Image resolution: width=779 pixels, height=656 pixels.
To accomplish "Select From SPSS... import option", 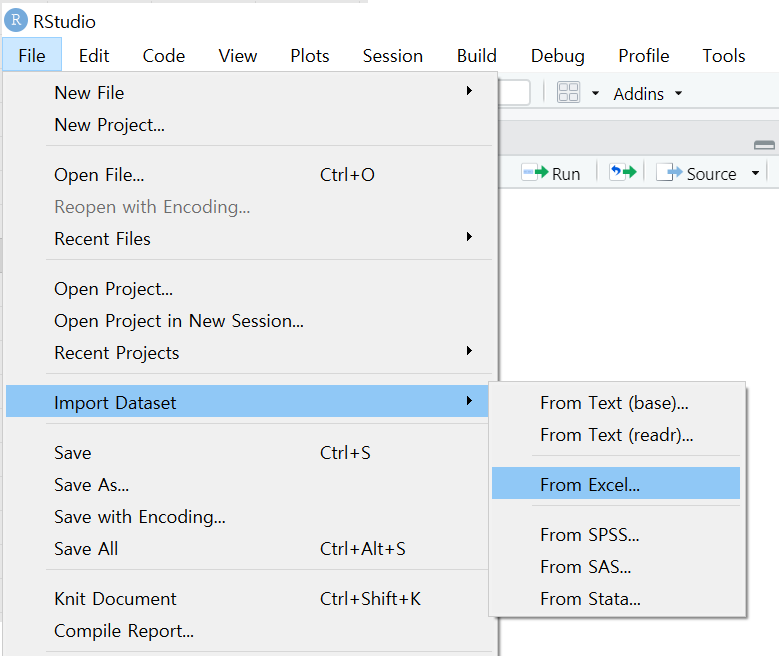I will (x=616, y=535).
